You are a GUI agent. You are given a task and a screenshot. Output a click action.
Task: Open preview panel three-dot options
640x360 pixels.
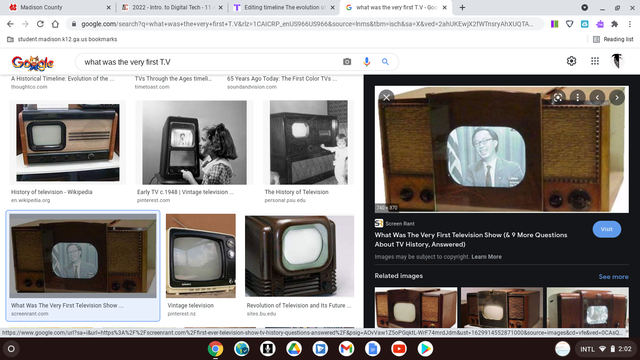point(578,97)
